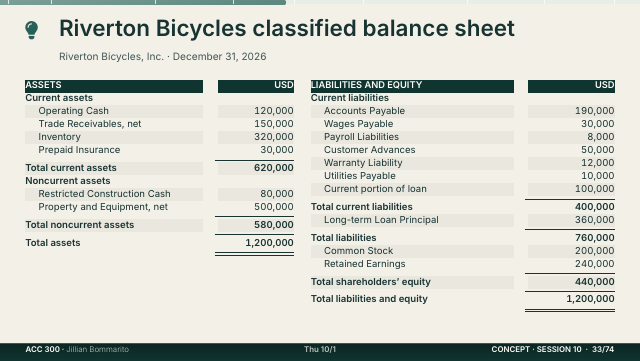Click 'Current portion of loan' label

375,189
